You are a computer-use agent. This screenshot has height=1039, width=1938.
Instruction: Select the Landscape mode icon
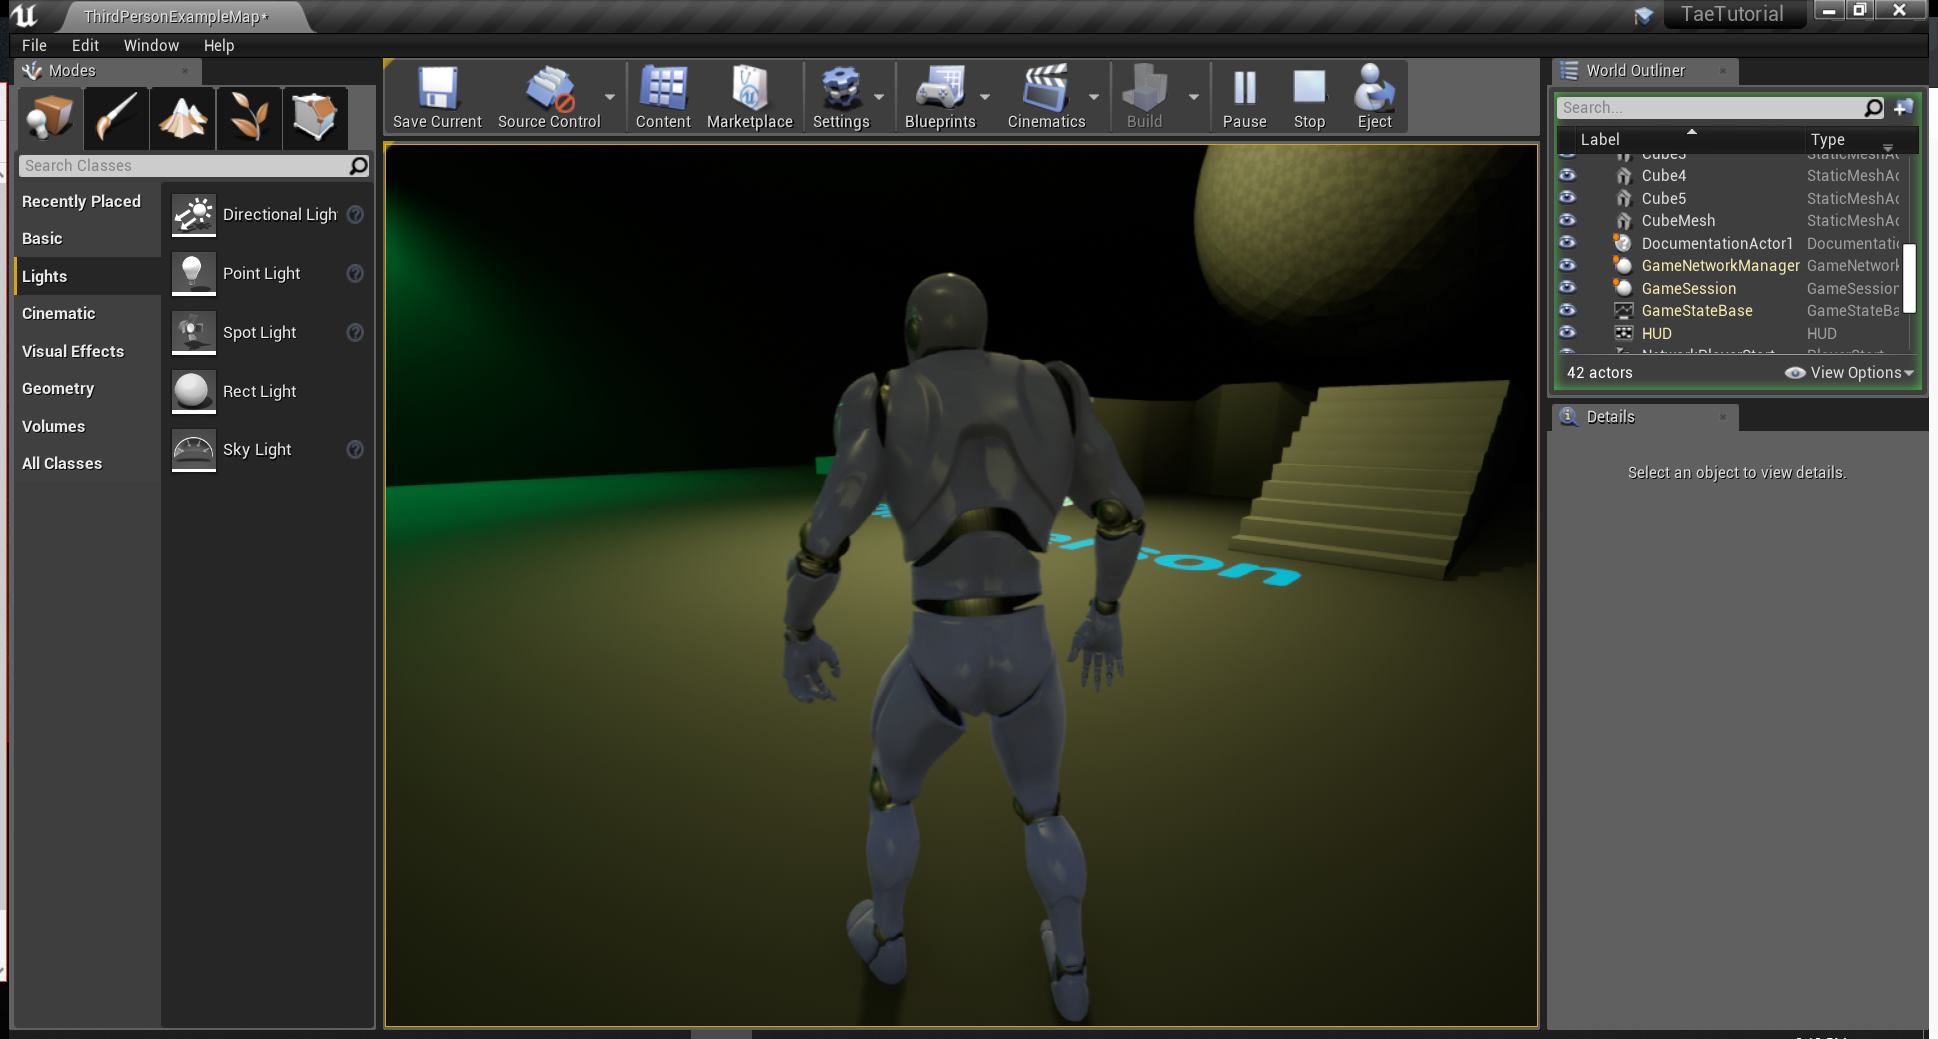183,117
